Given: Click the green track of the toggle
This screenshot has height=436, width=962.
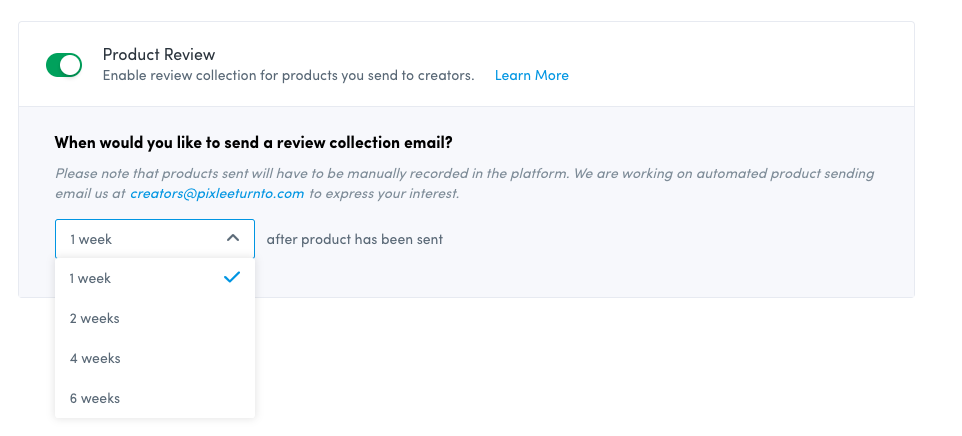Looking at the screenshot, I should tap(54, 65).
